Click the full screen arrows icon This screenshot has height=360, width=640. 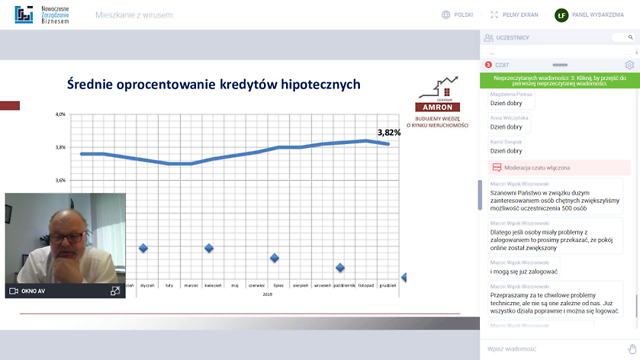pyautogui.click(x=494, y=15)
